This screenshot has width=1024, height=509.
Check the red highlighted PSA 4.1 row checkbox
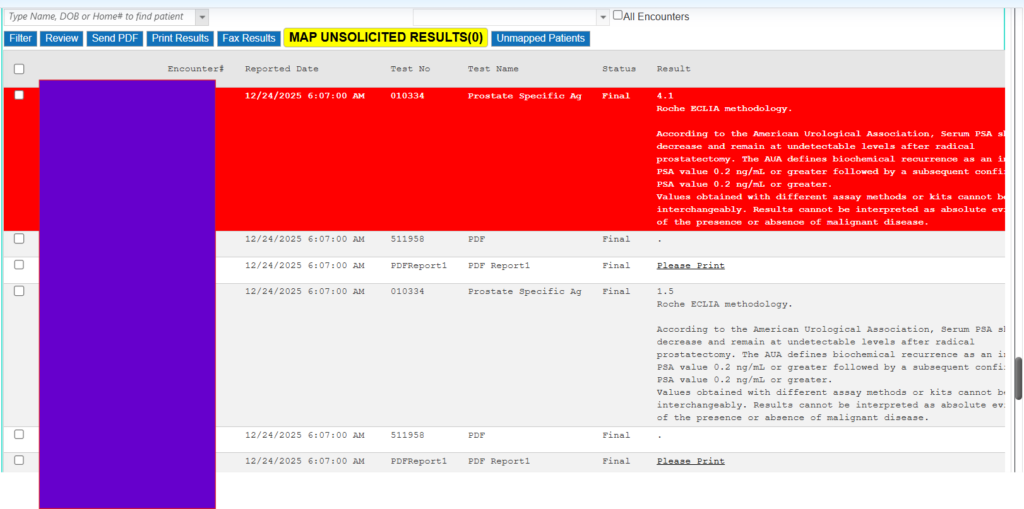click(x=19, y=95)
